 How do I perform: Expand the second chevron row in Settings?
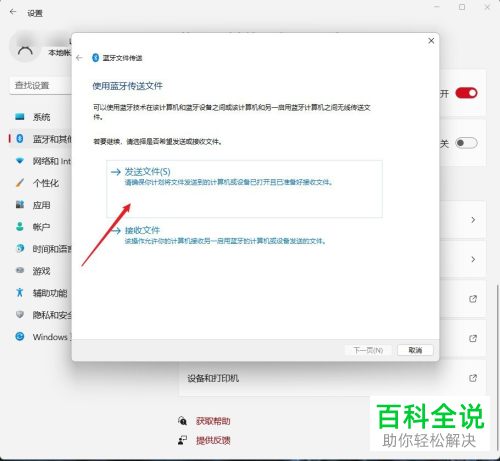click(x=473, y=259)
